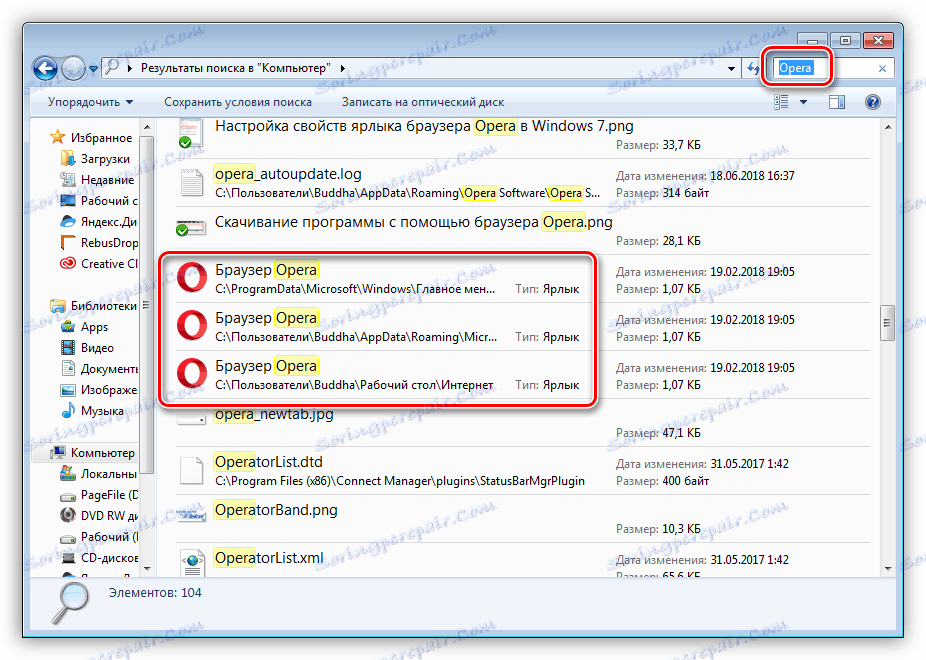Open the Музыка library
926x660 pixels.
click(93, 411)
